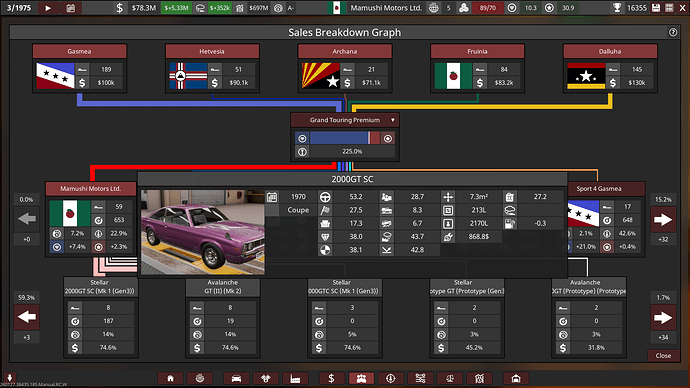Click the Hetvesia flag
Screen dimensions: 690x388
pos(188,76)
